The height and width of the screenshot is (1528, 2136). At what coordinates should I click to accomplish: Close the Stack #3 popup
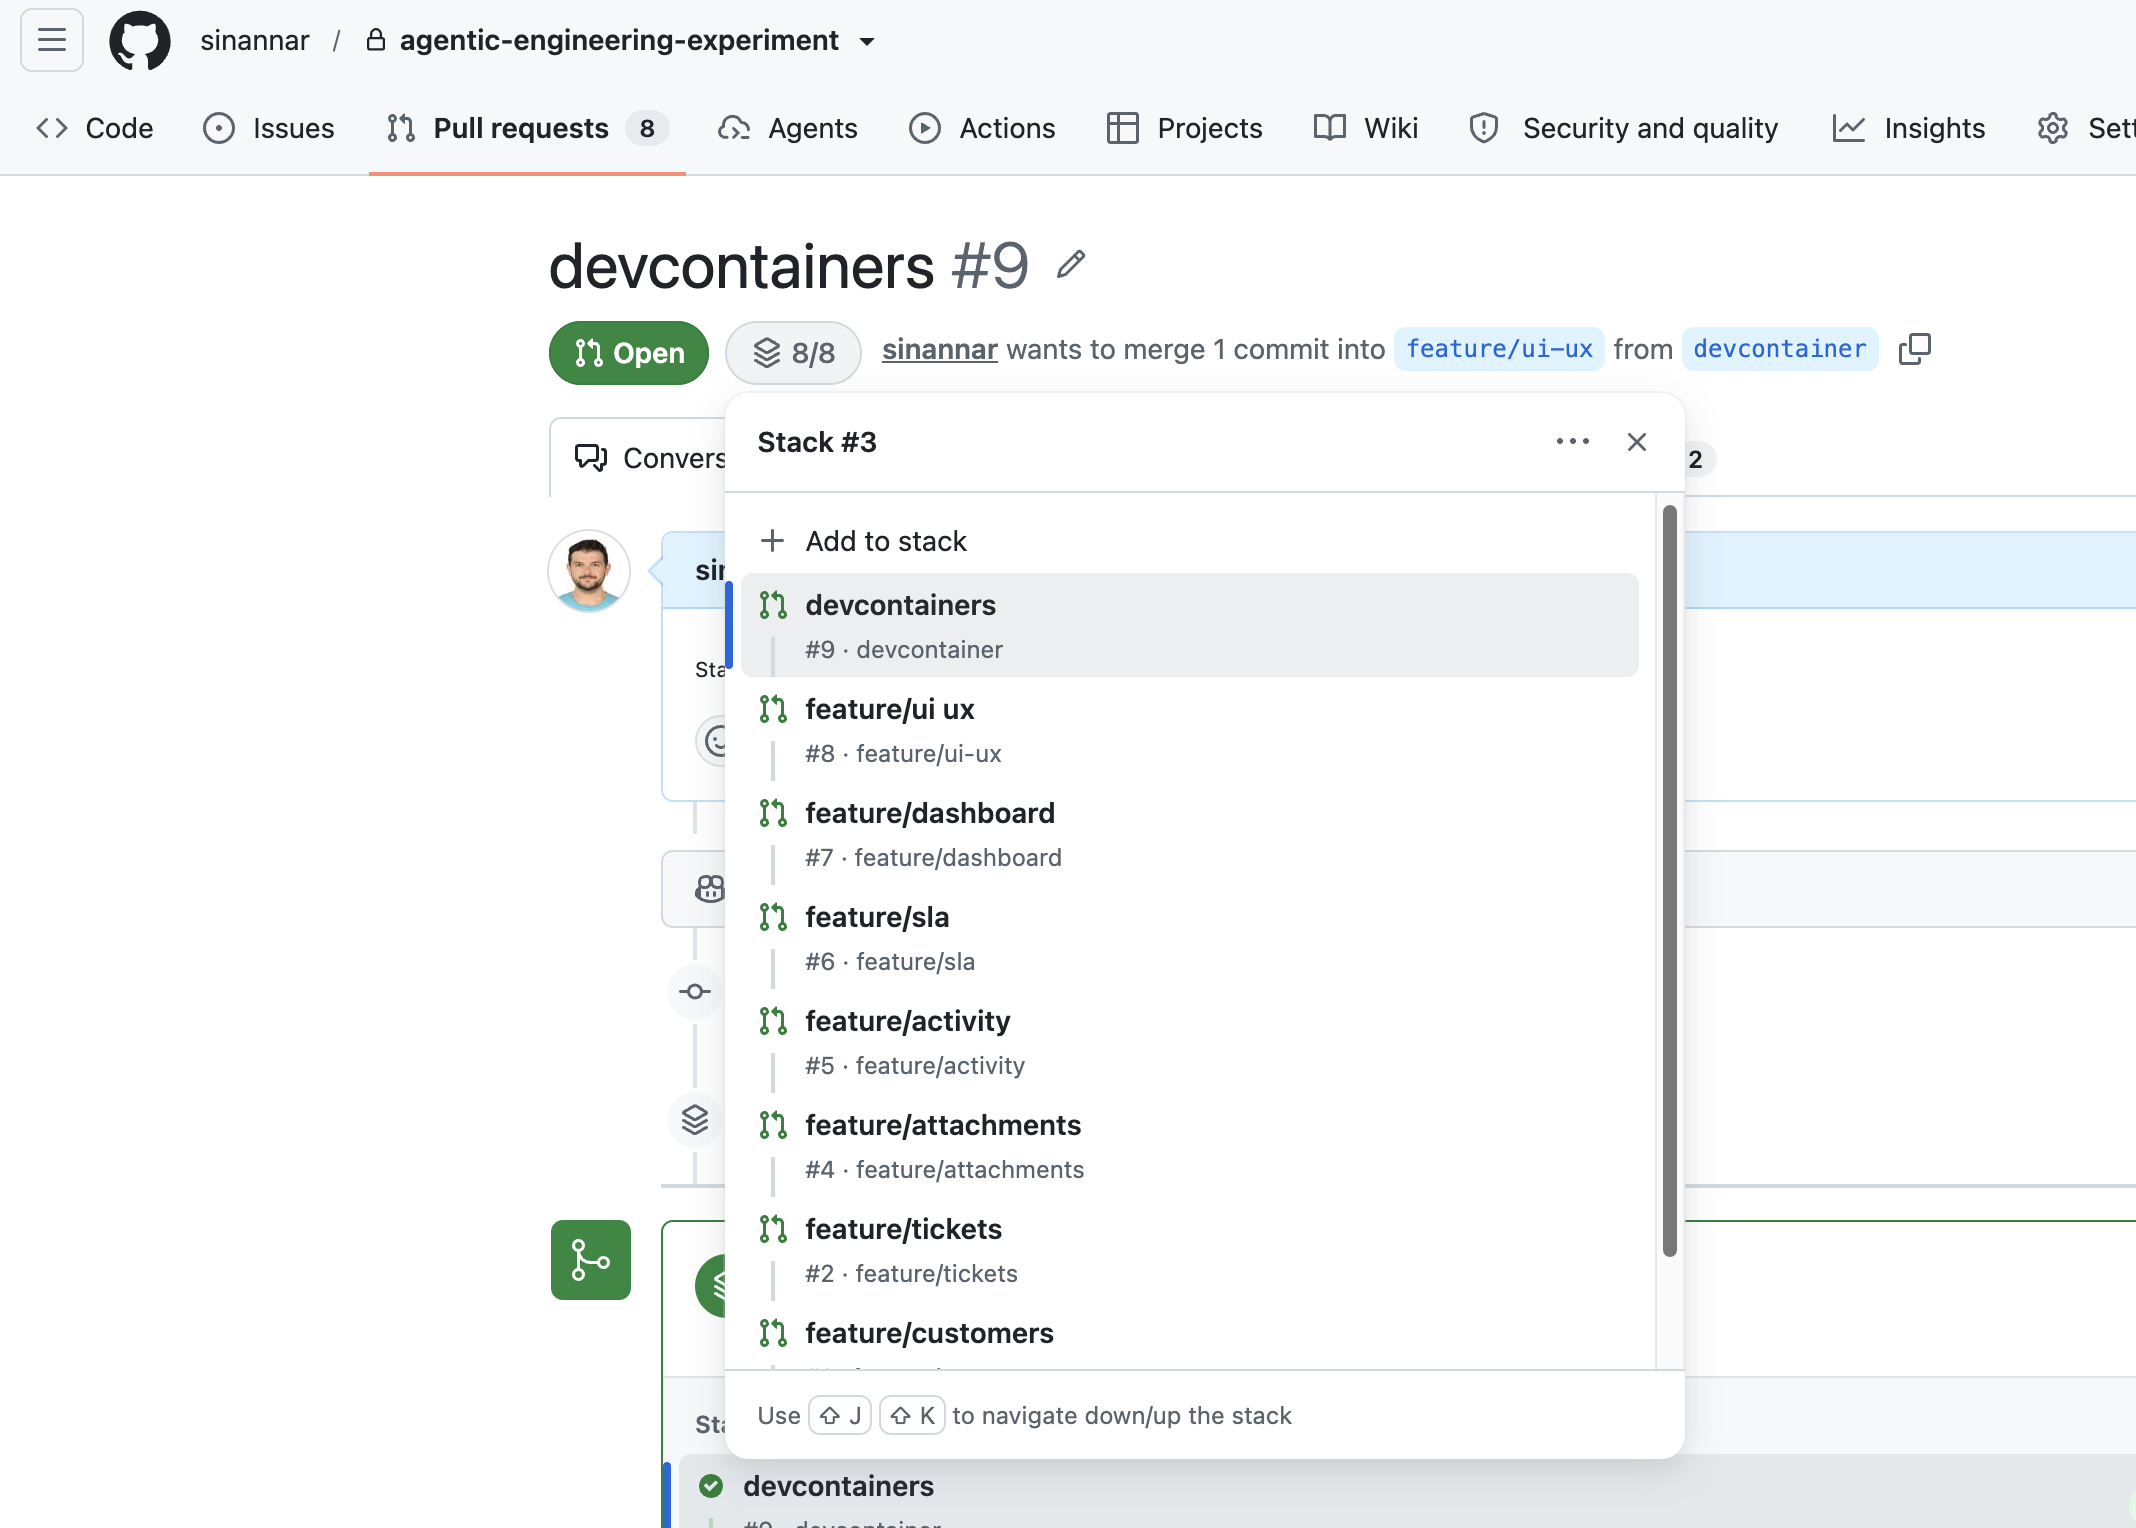(1637, 442)
